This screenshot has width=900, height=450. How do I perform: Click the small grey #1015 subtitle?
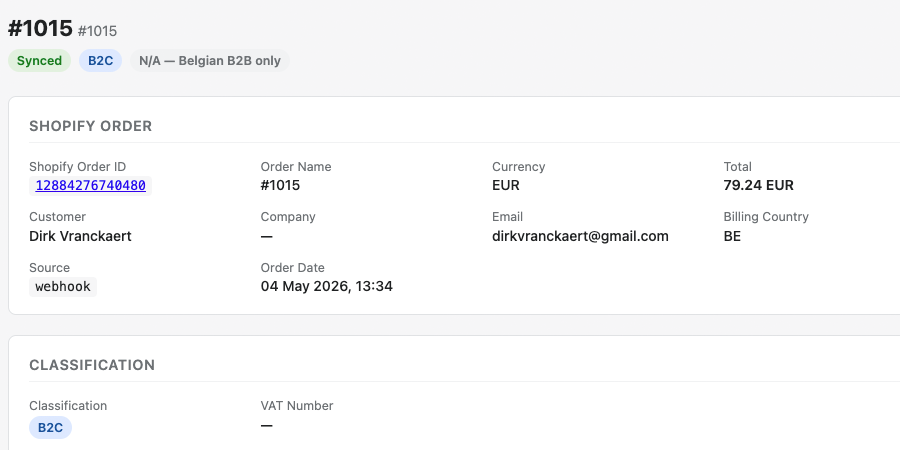click(x=97, y=31)
